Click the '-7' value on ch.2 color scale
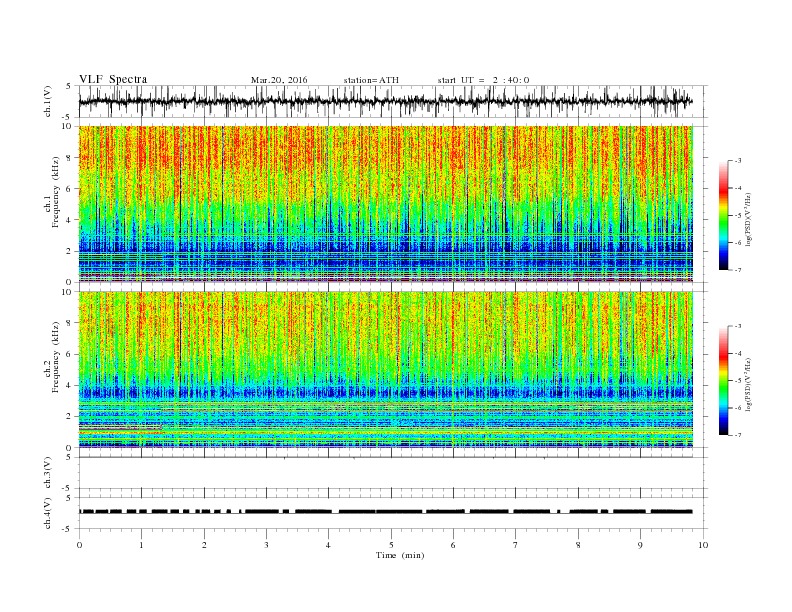 [x=738, y=435]
